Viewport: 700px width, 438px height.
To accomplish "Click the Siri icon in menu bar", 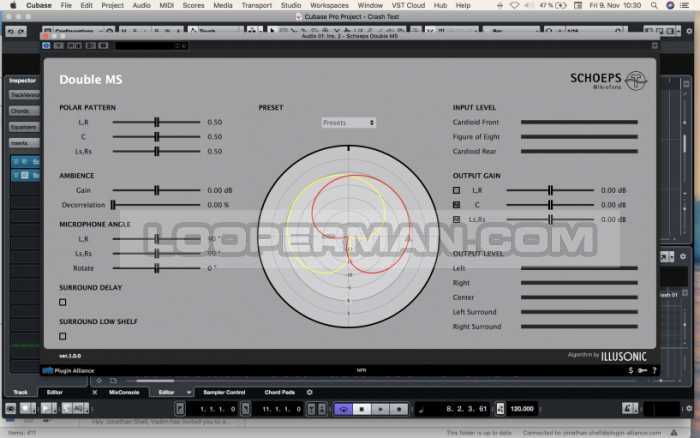I will pos(670,5).
